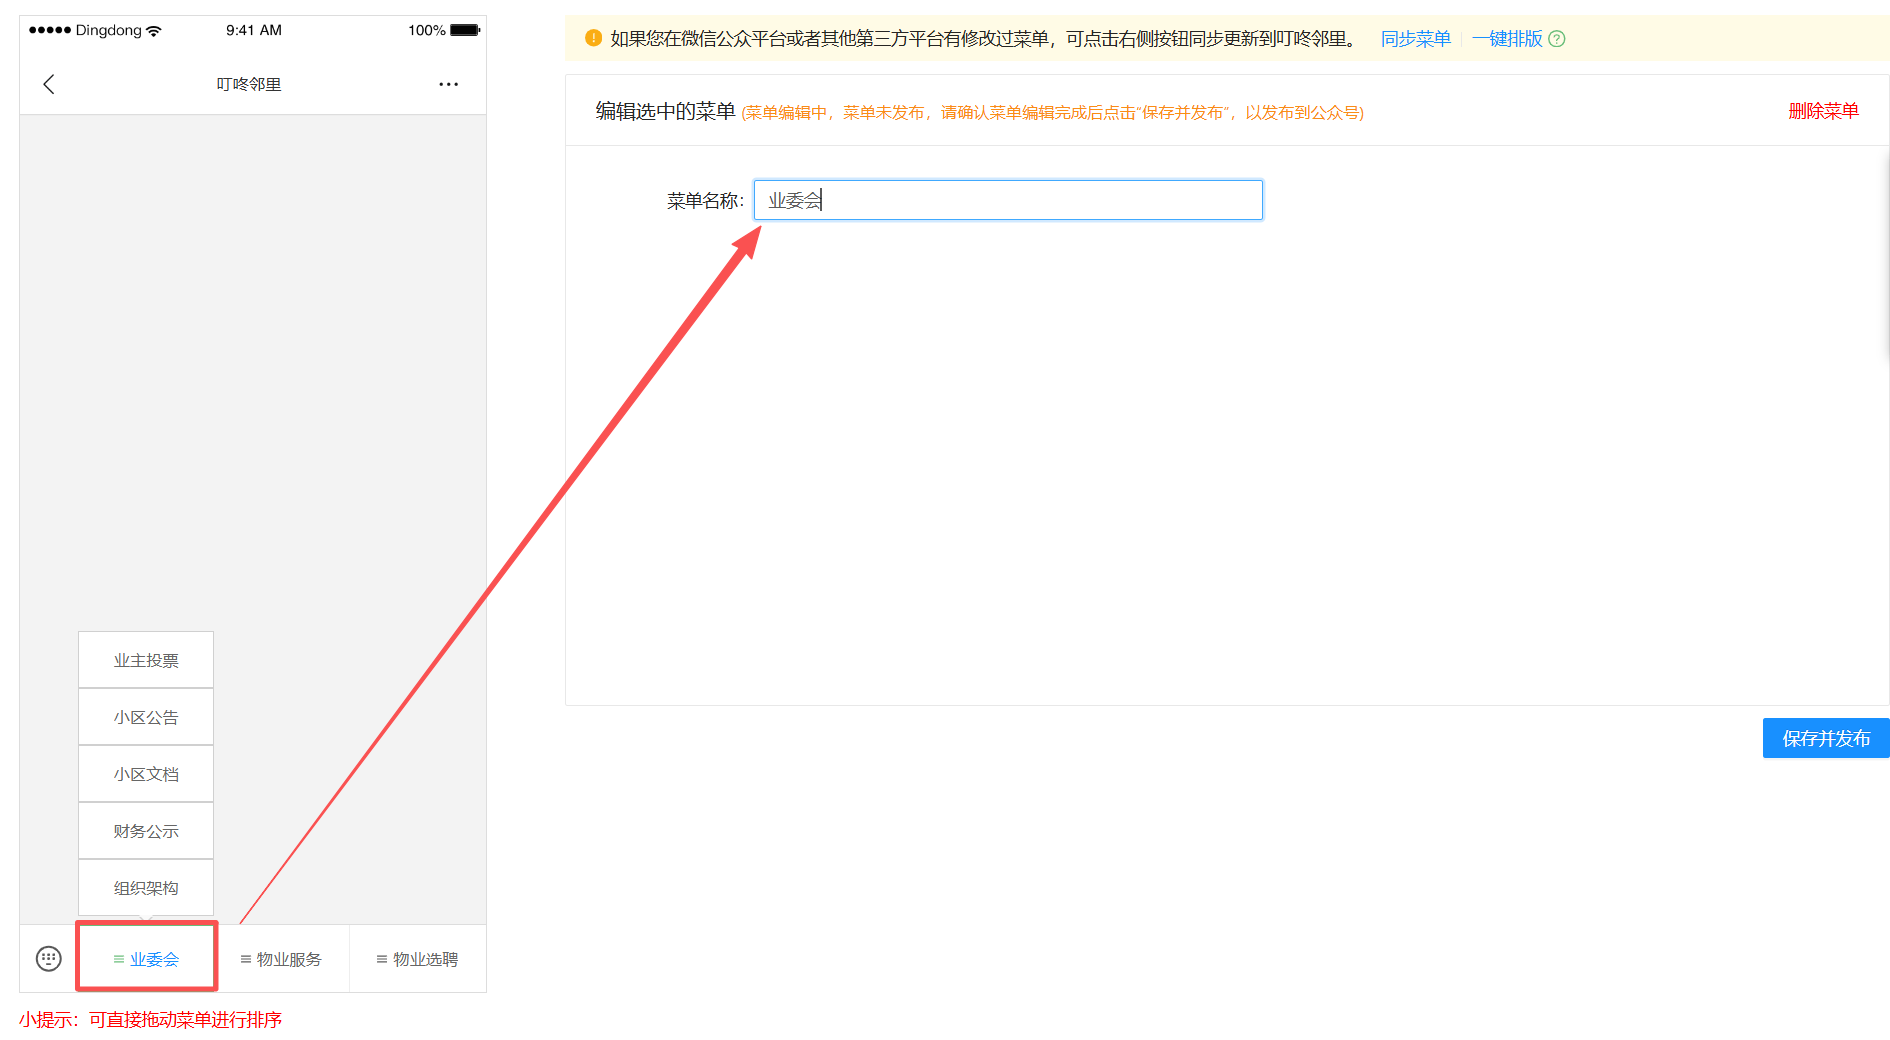Click the orange warning icon in notice bar

pos(593,38)
